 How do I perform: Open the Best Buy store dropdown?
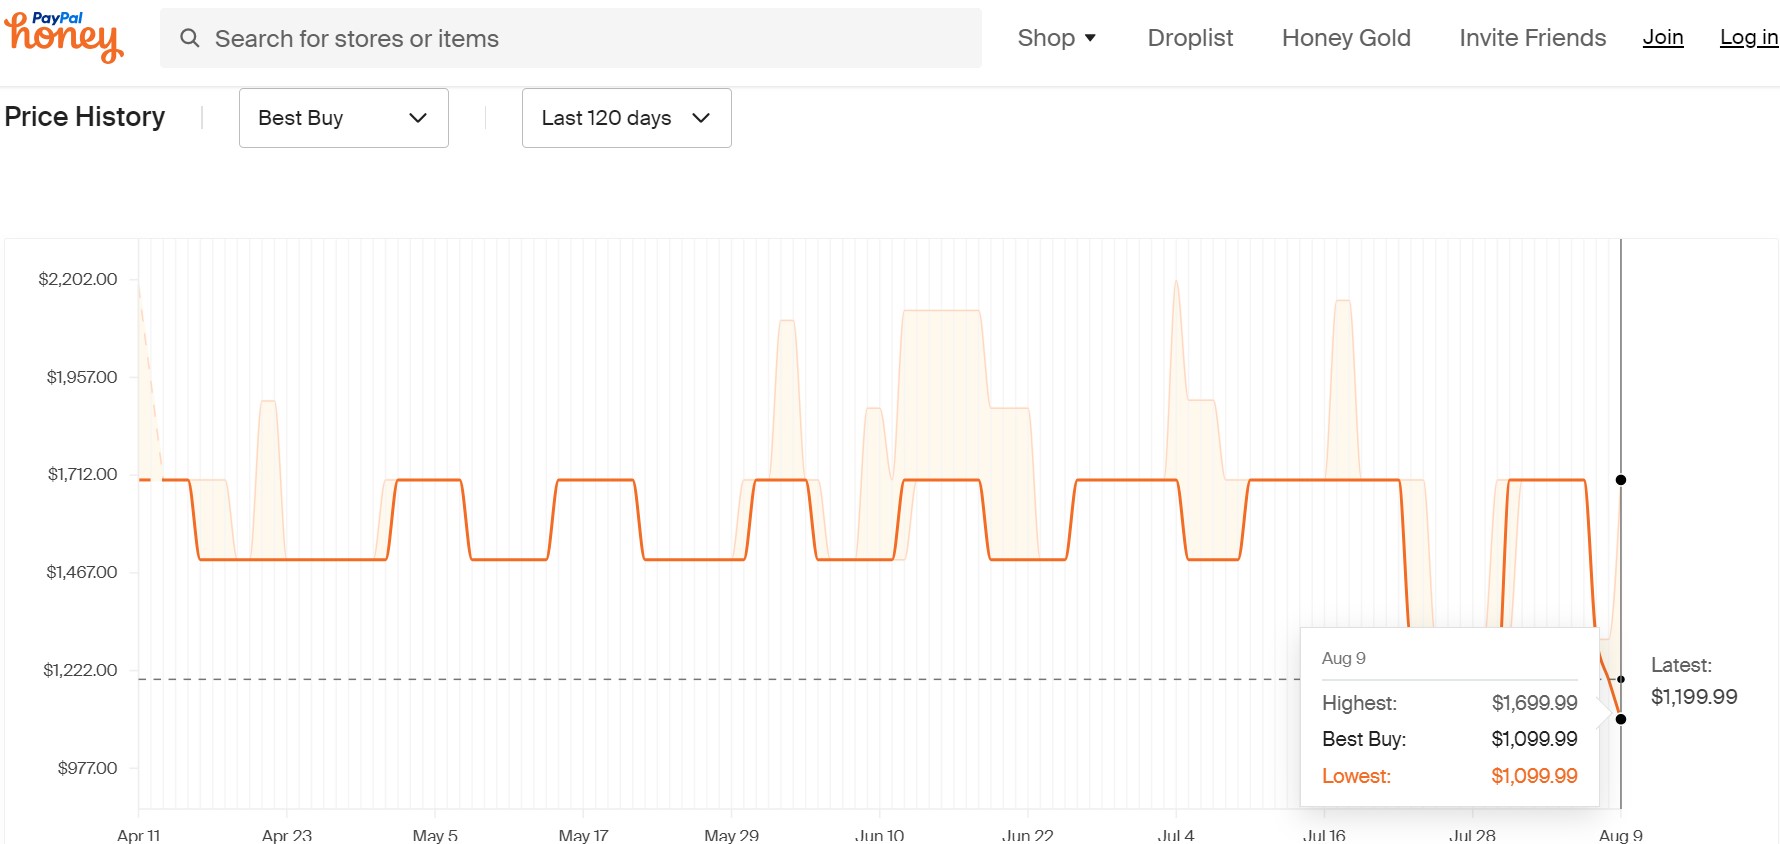[x=344, y=118]
